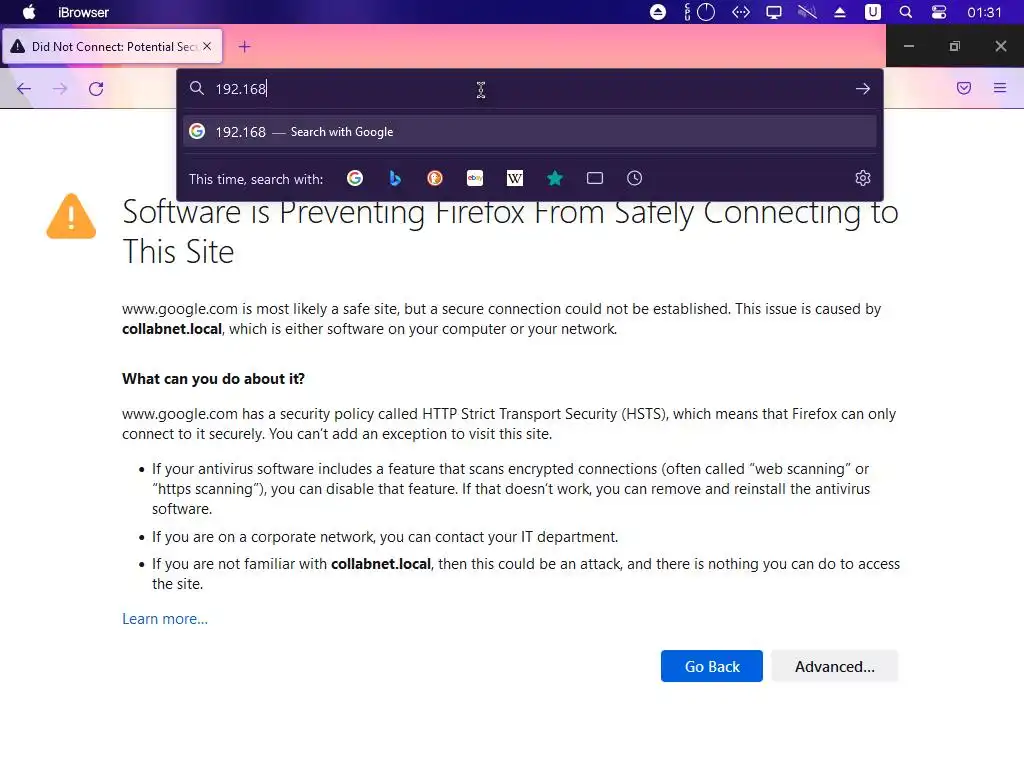Open the hamburger application menu

click(x=1000, y=88)
